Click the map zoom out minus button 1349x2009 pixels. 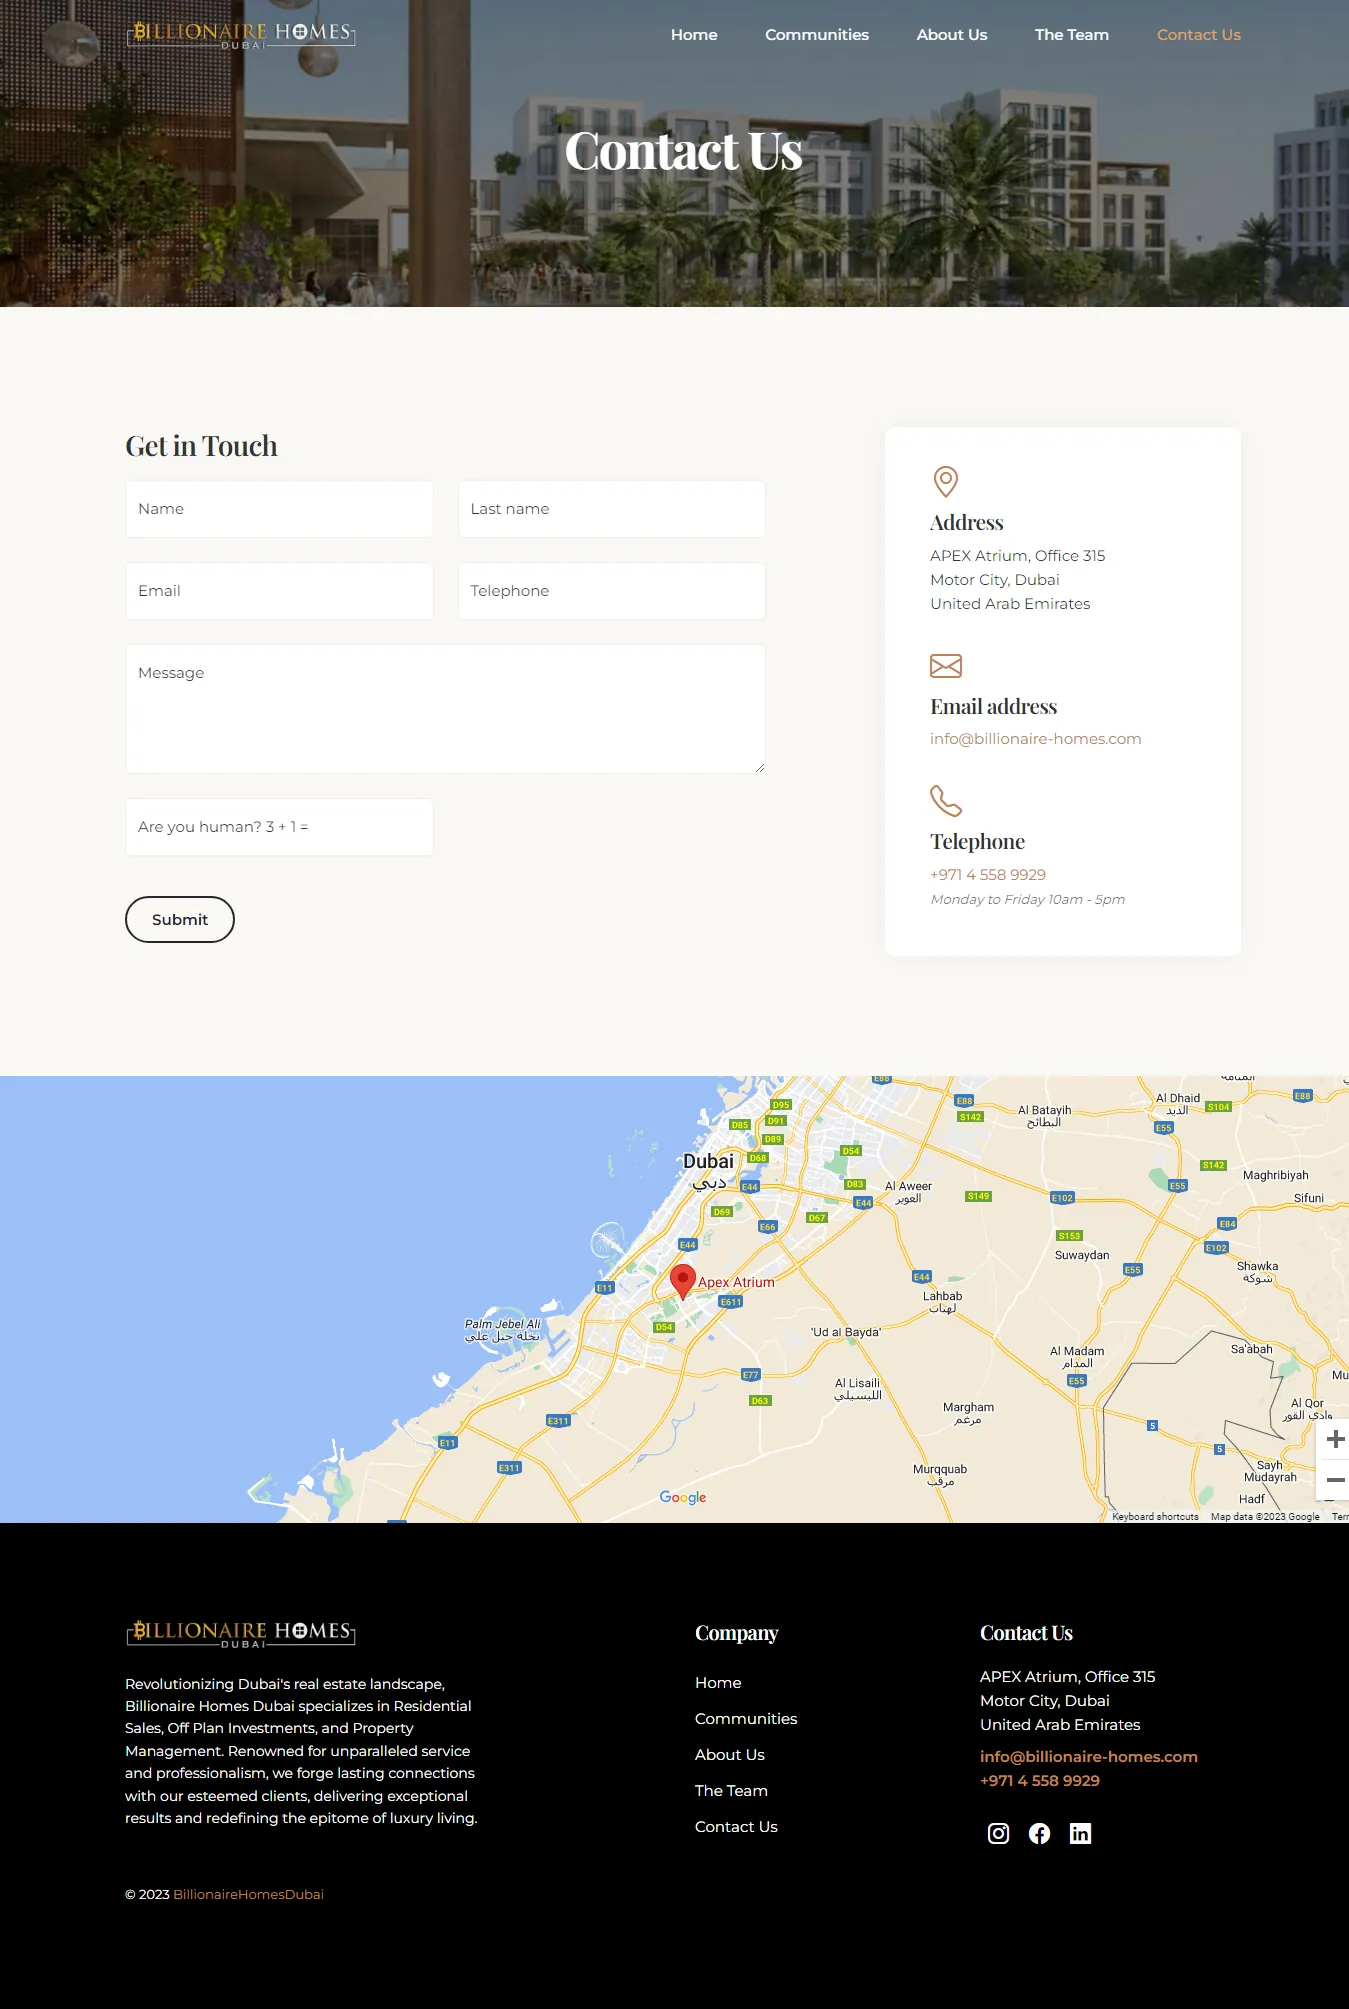coord(1335,1480)
